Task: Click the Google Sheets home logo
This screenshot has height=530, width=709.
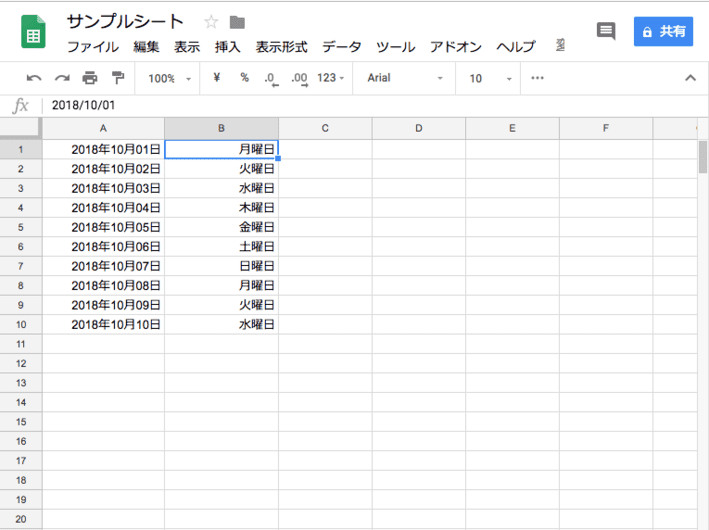Action: point(34,33)
